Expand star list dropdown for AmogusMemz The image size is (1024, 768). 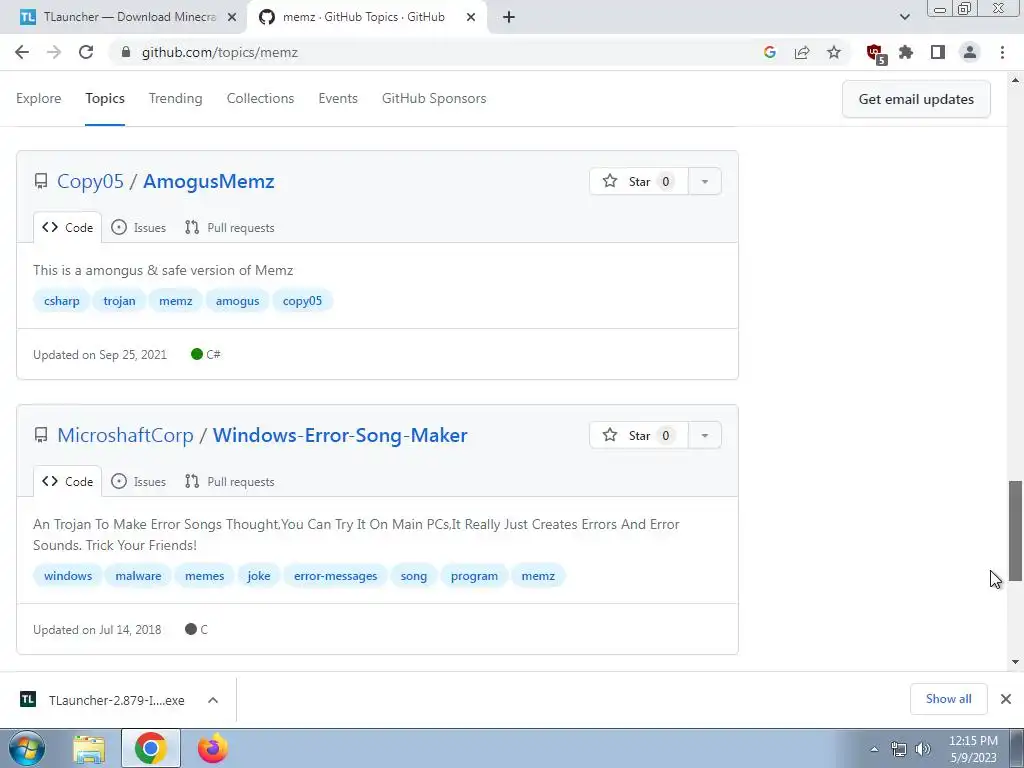click(x=705, y=182)
